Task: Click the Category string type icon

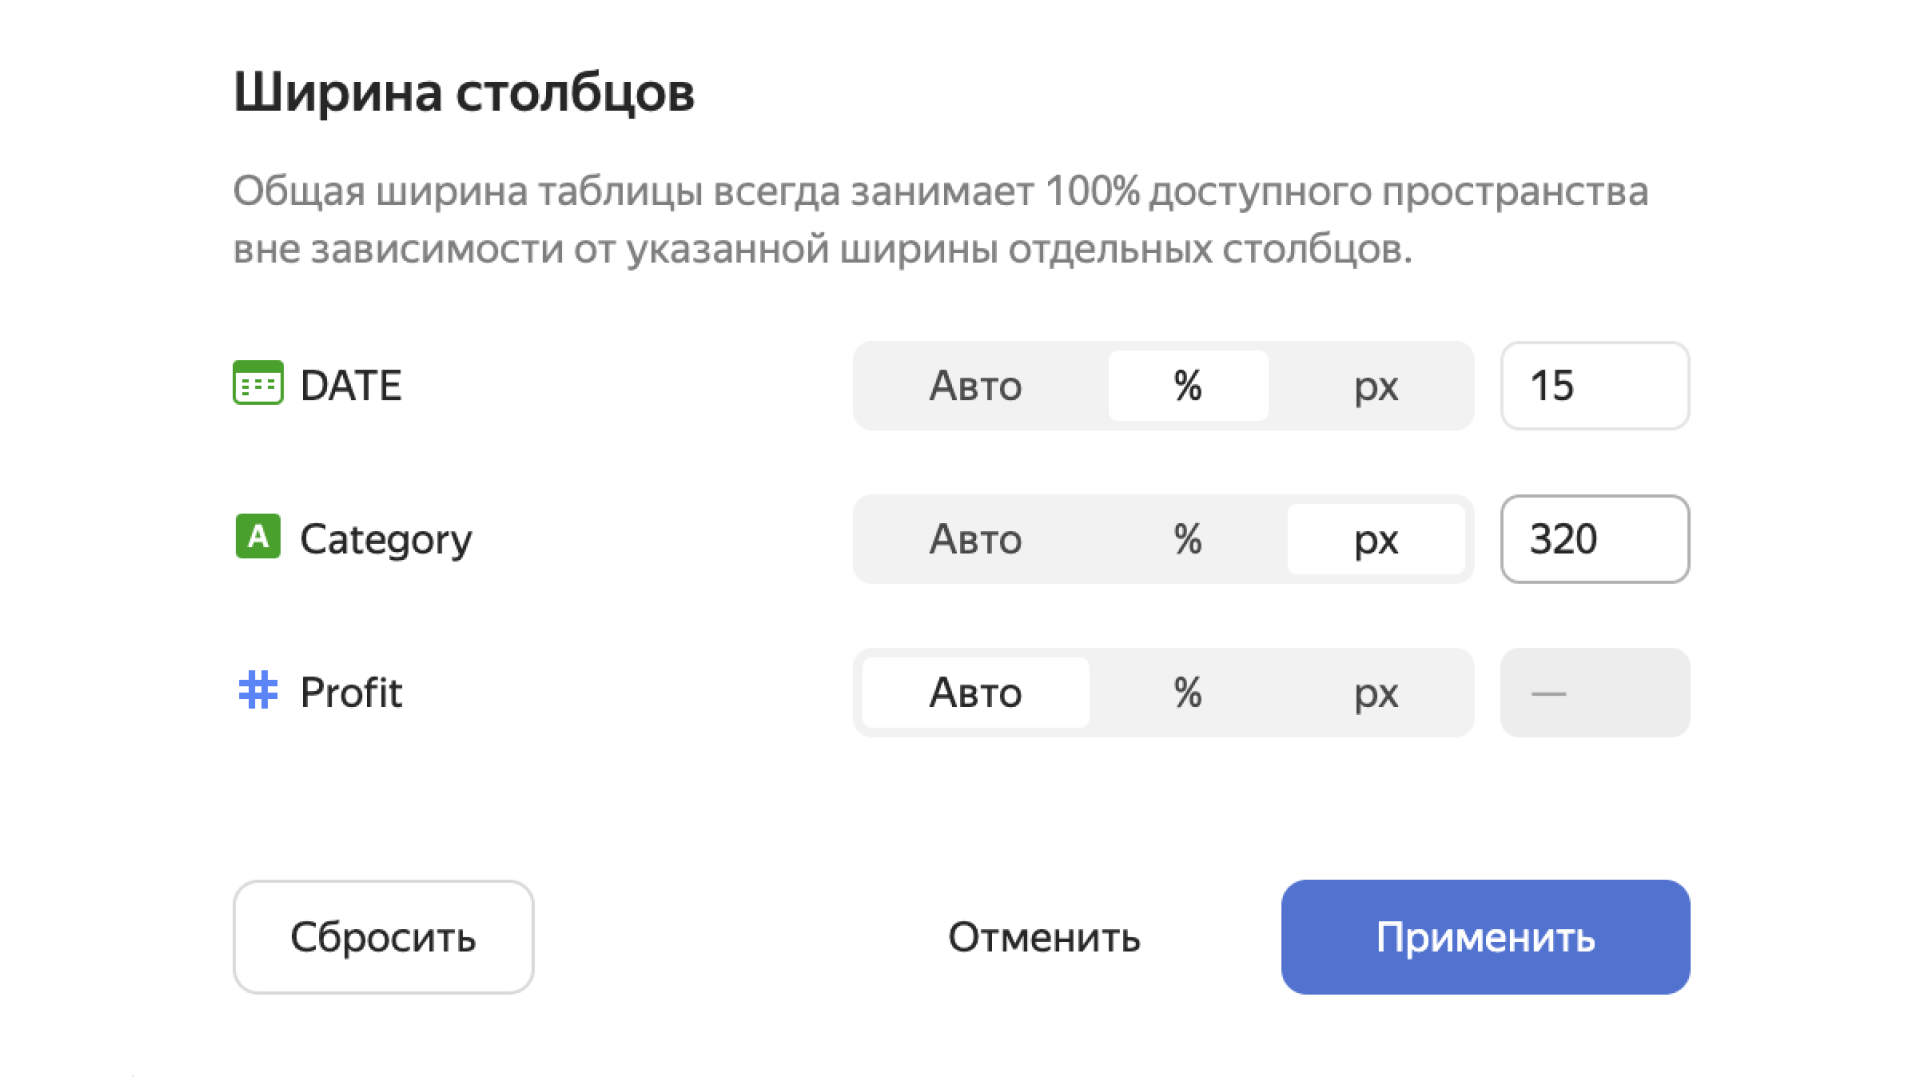Action: (x=258, y=537)
